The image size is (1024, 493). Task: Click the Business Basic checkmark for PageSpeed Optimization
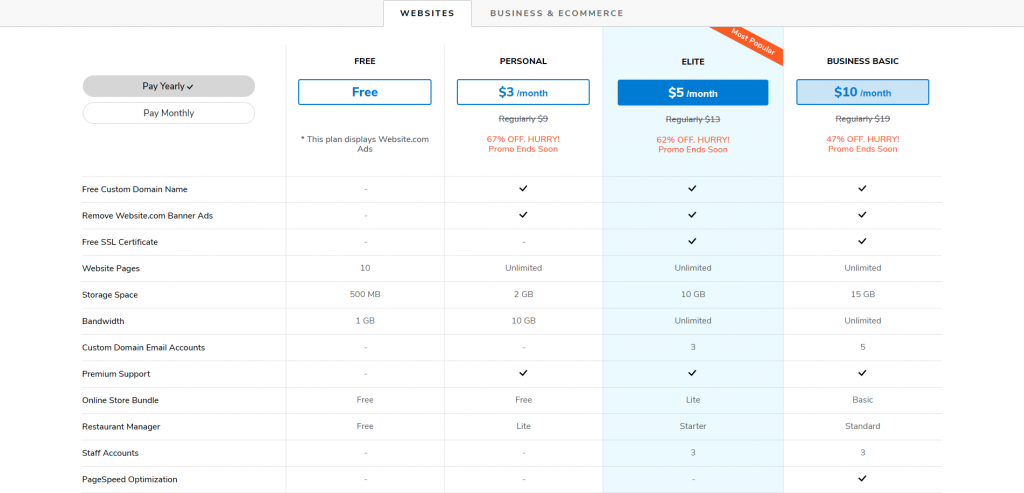pos(863,479)
